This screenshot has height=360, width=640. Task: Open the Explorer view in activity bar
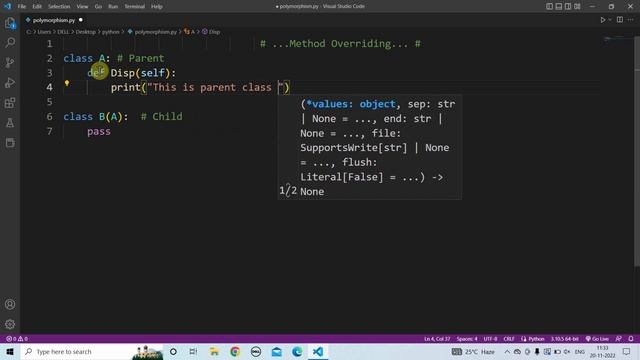(x=10, y=23)
